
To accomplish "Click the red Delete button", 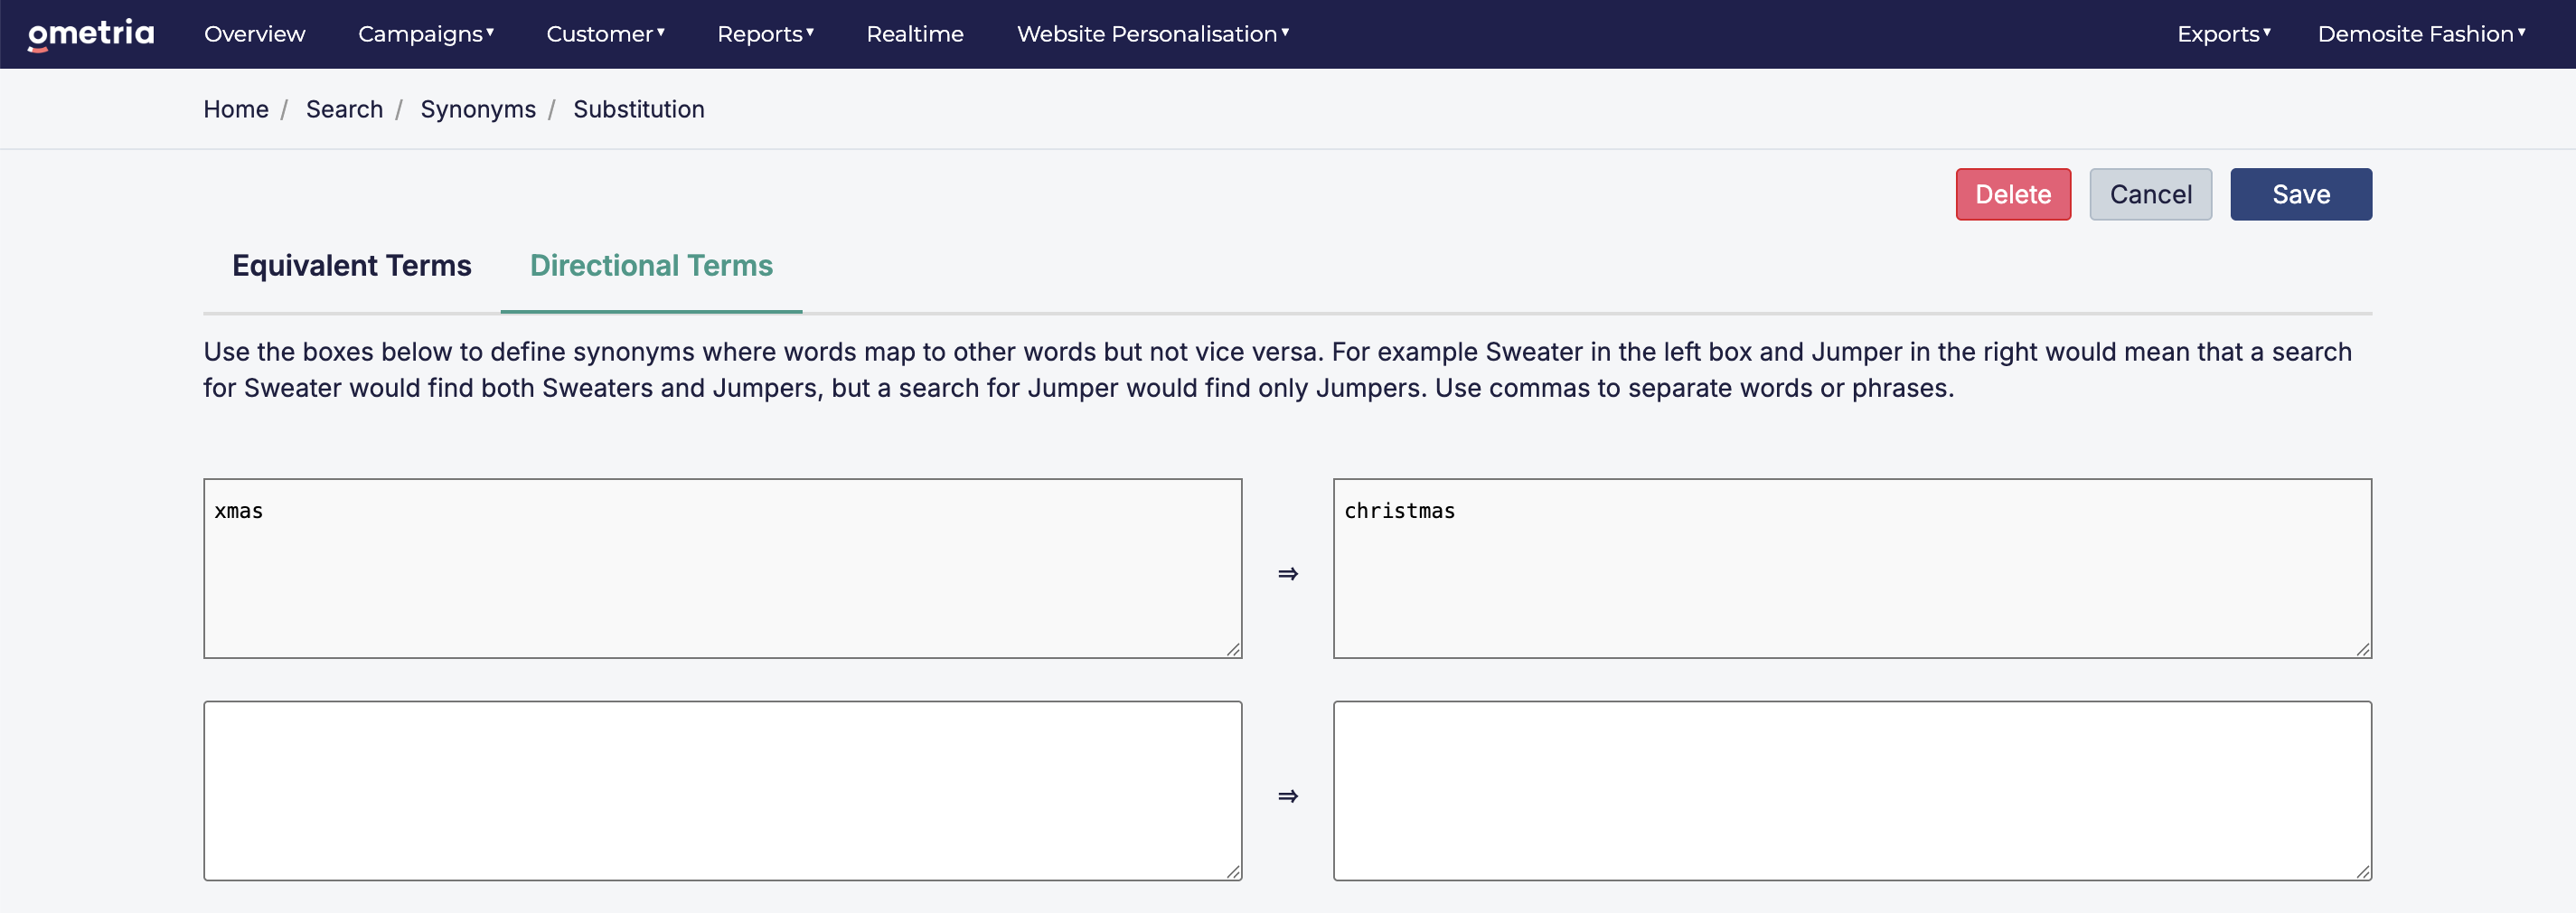I will tap(2012, 194).
